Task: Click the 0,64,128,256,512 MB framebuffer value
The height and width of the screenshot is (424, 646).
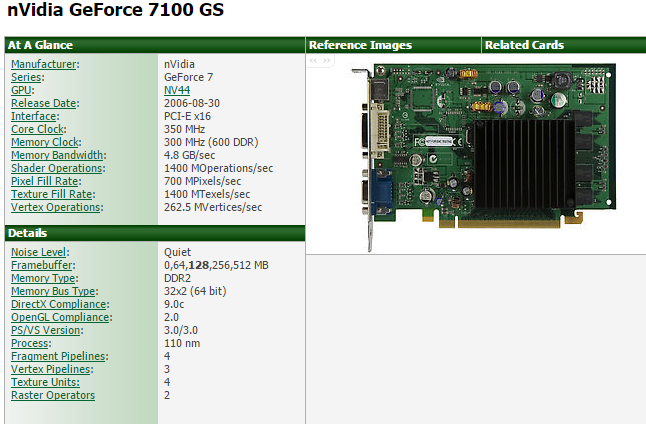Action: click(x=216, y=265)
